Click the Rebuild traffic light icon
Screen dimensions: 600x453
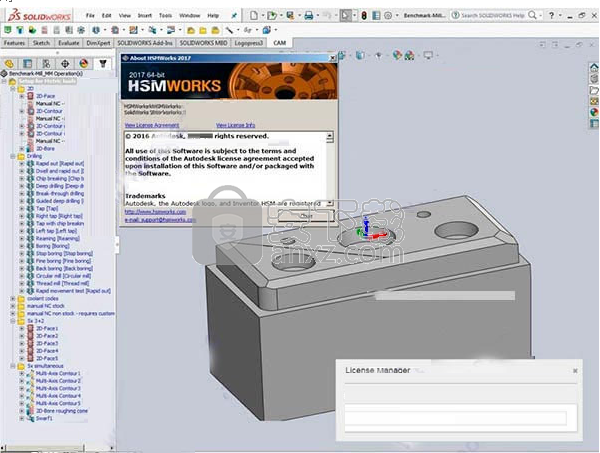pyautogui.click(x=364, y=15)
